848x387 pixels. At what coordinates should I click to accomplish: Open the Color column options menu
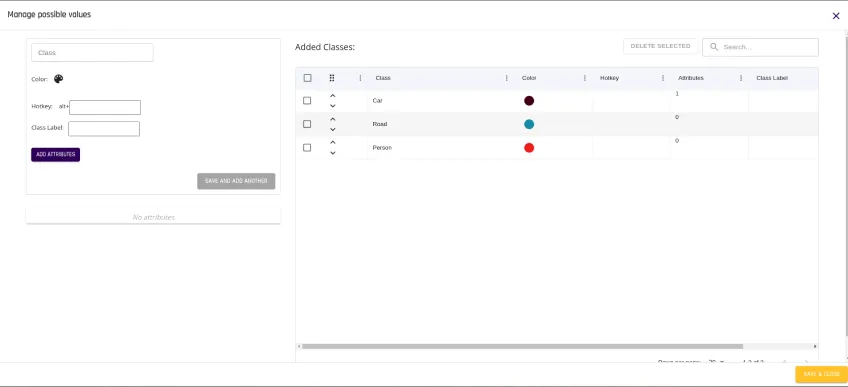click(585, 78)
